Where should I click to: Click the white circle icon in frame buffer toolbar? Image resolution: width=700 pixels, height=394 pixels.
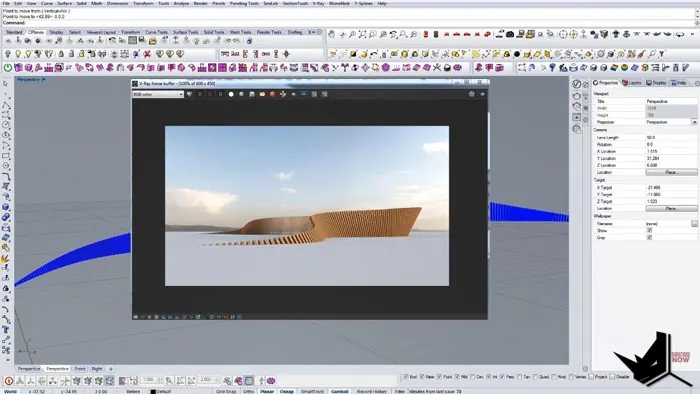pyautogui.click(x=231, y=94)
